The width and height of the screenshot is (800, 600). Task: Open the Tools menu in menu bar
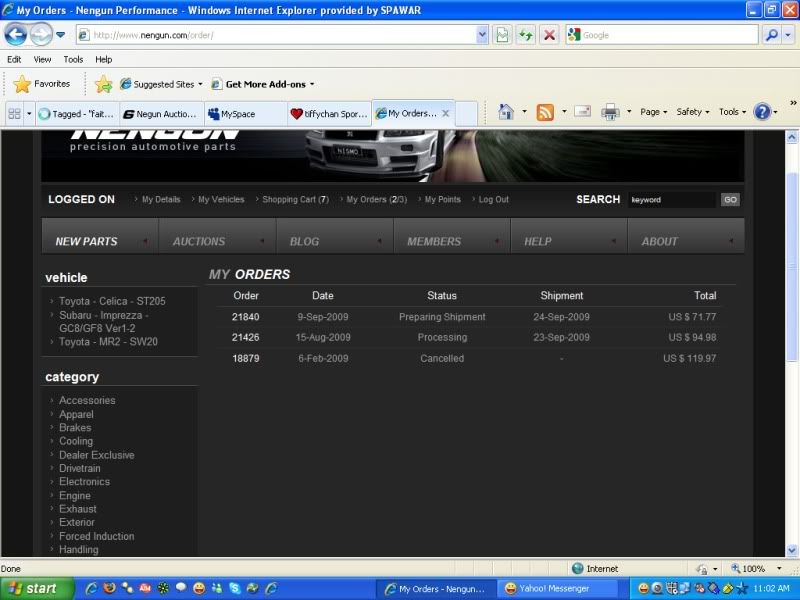tap(73, 59)
